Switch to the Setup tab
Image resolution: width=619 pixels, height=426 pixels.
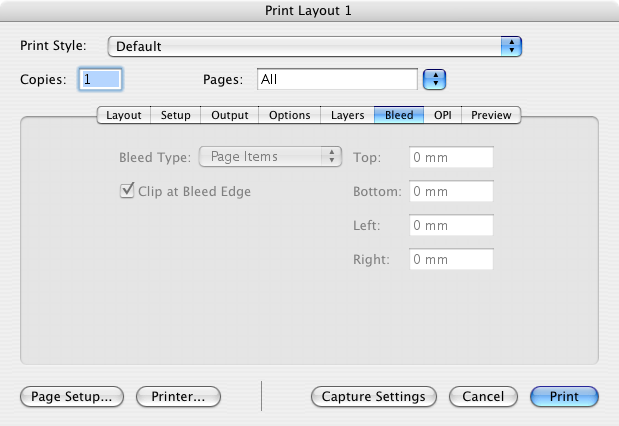[176, 115]
